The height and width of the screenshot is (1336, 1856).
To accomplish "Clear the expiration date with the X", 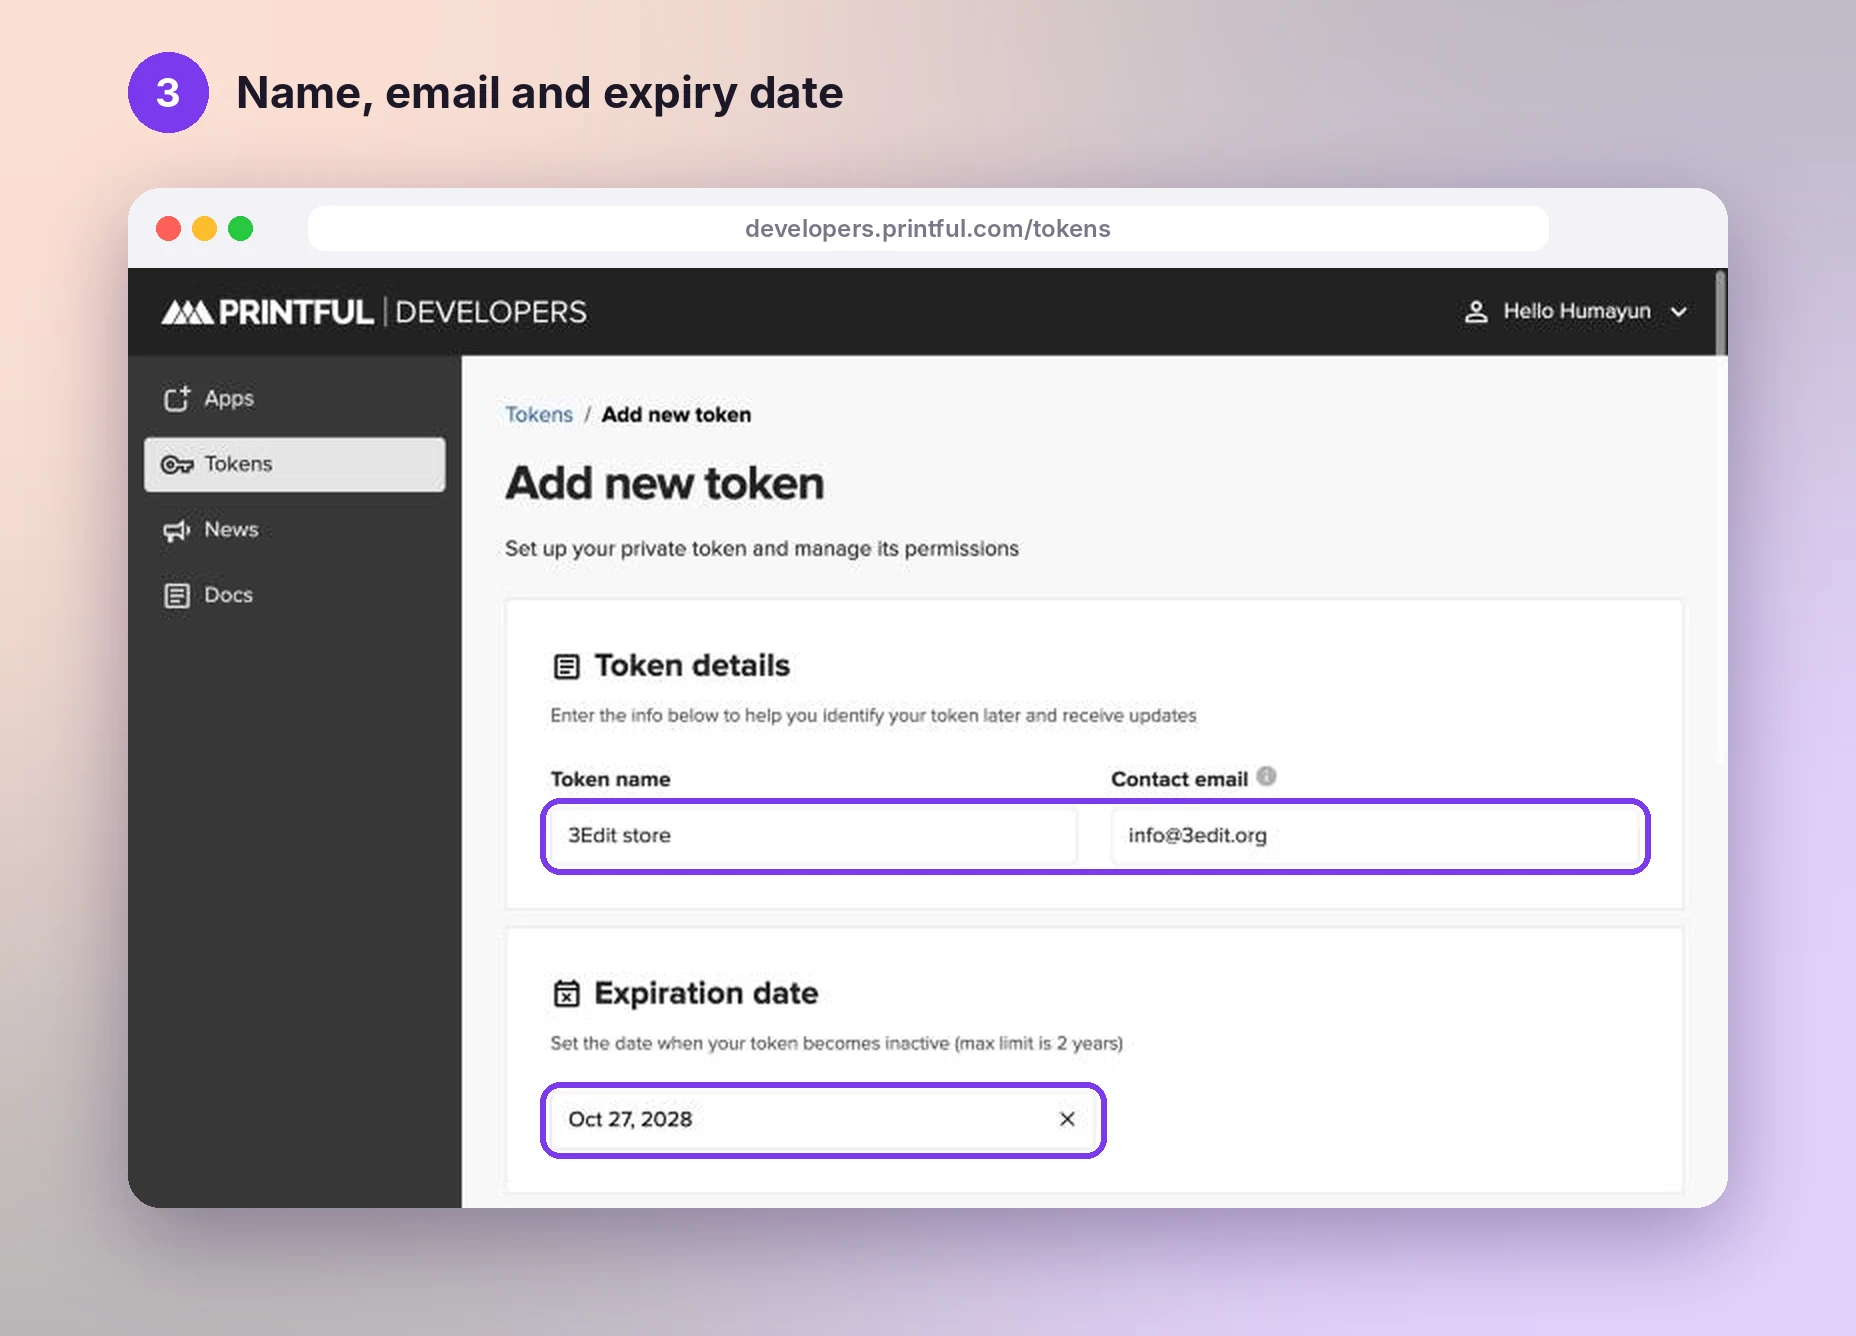I will tap(1067, 1119).
